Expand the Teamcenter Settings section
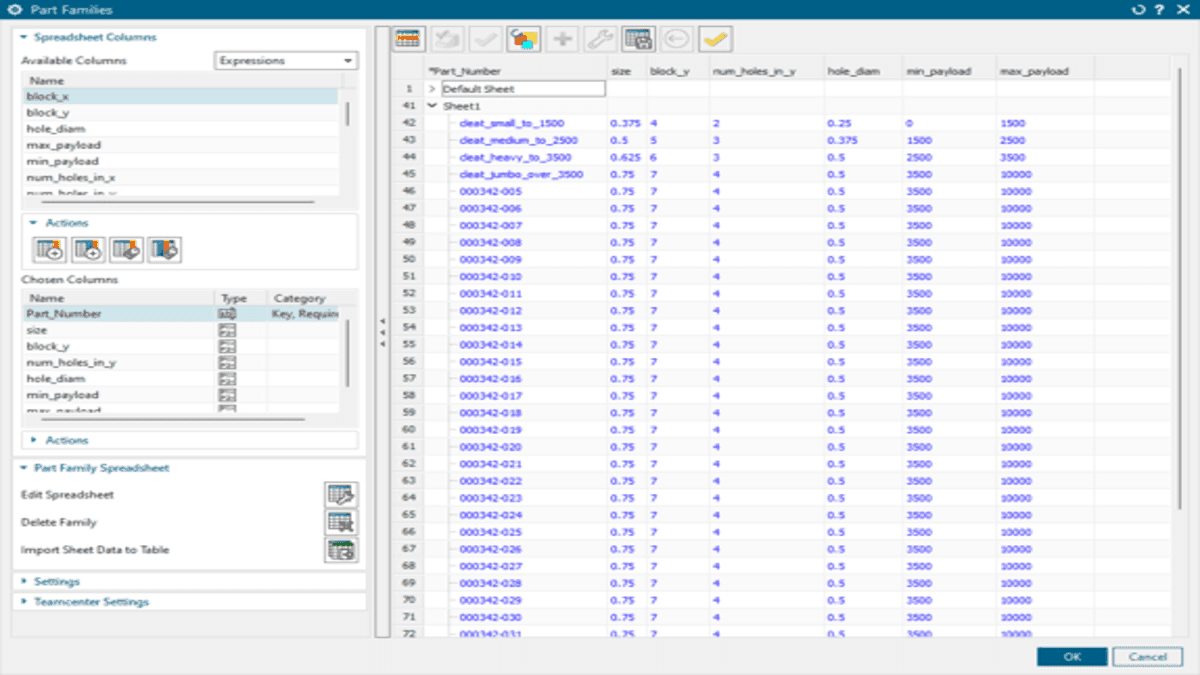The height and width of the screenshot is (675, 1200). click(24, 602)
